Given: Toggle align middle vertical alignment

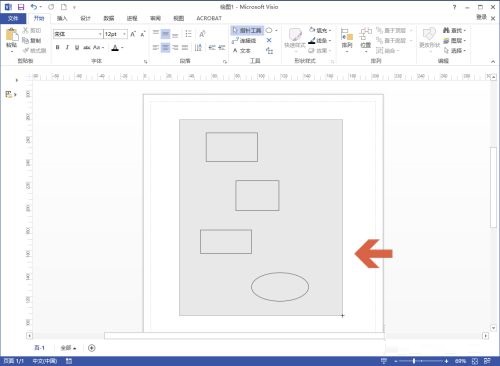Looking at the screenshot, I should pyautogui.click(x=165, y=34).
